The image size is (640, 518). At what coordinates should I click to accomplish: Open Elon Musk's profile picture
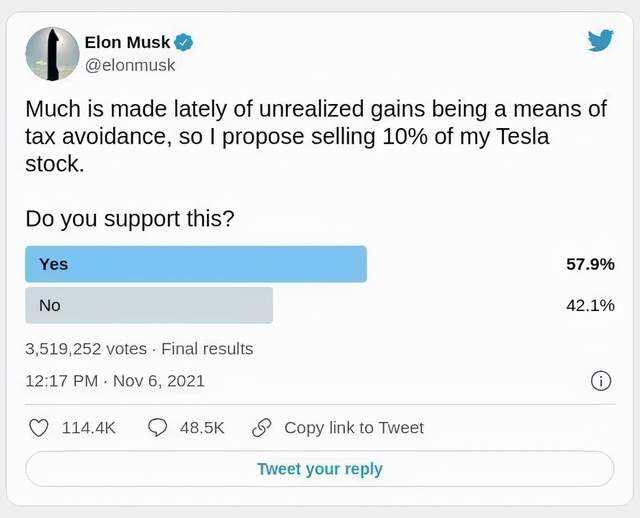tap(52, 54)
